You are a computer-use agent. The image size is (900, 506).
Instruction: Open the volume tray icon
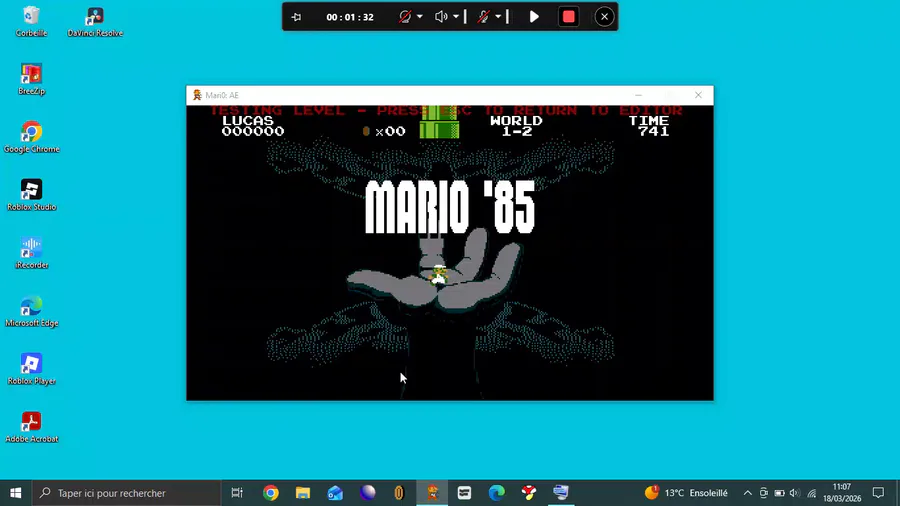point(795,493)
